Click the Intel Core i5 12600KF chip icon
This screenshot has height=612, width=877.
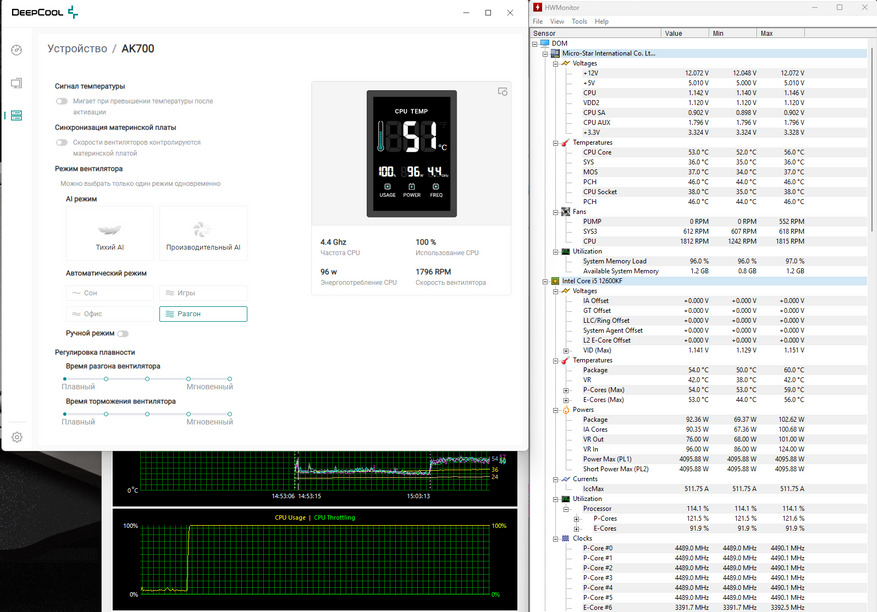(x=555, y=281)
